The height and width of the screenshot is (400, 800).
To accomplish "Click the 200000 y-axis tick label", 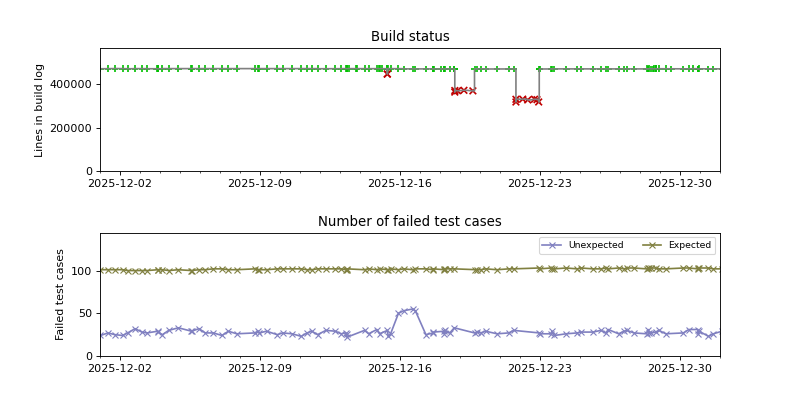I will click(73, 128).
